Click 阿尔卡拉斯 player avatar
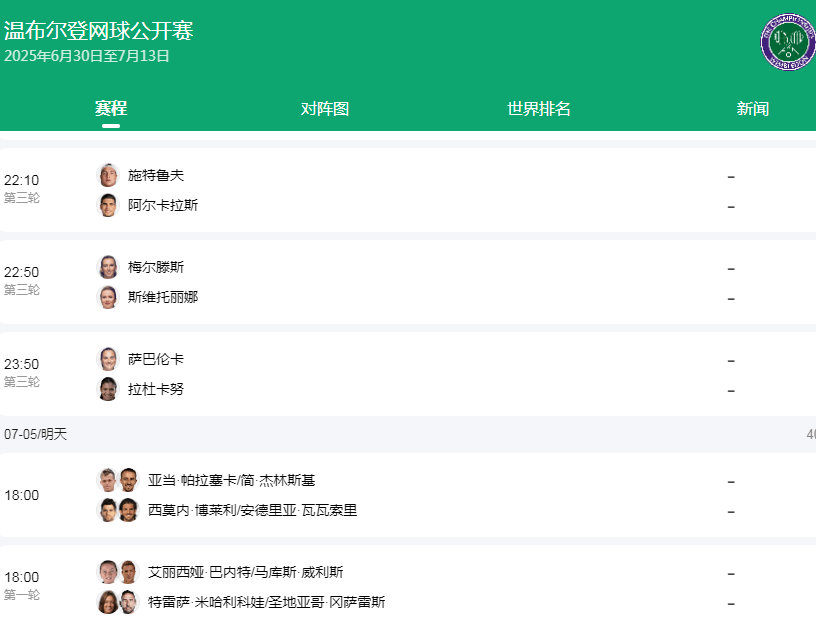 [108, 205]
